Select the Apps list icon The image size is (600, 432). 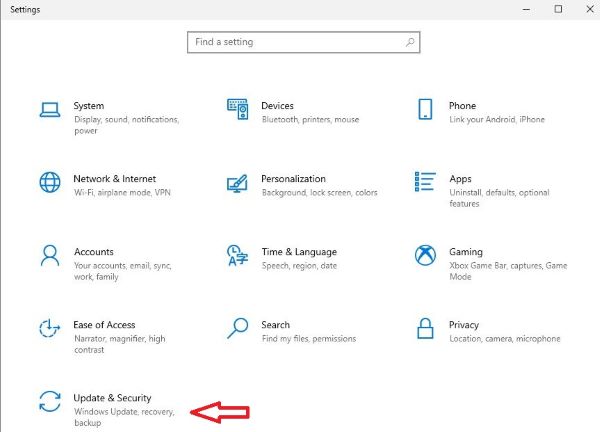tap(425, 181)
